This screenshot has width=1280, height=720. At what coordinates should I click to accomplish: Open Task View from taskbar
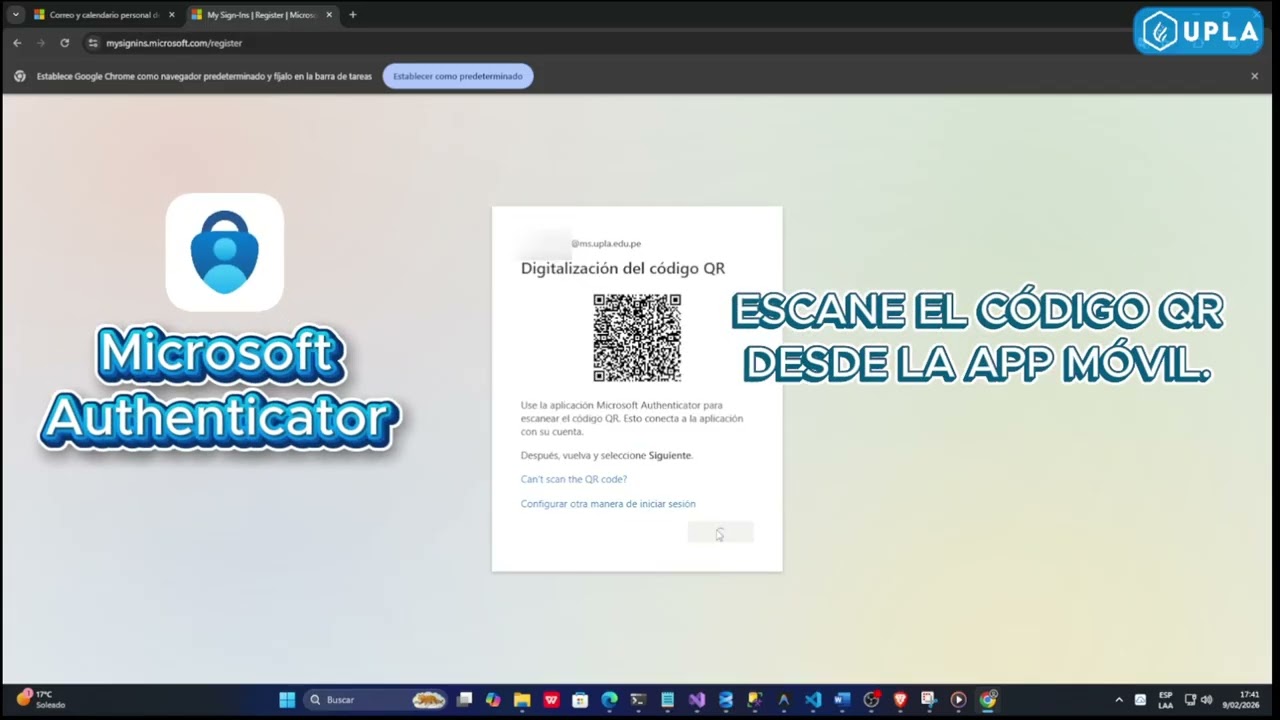click(x=464, y=700)
